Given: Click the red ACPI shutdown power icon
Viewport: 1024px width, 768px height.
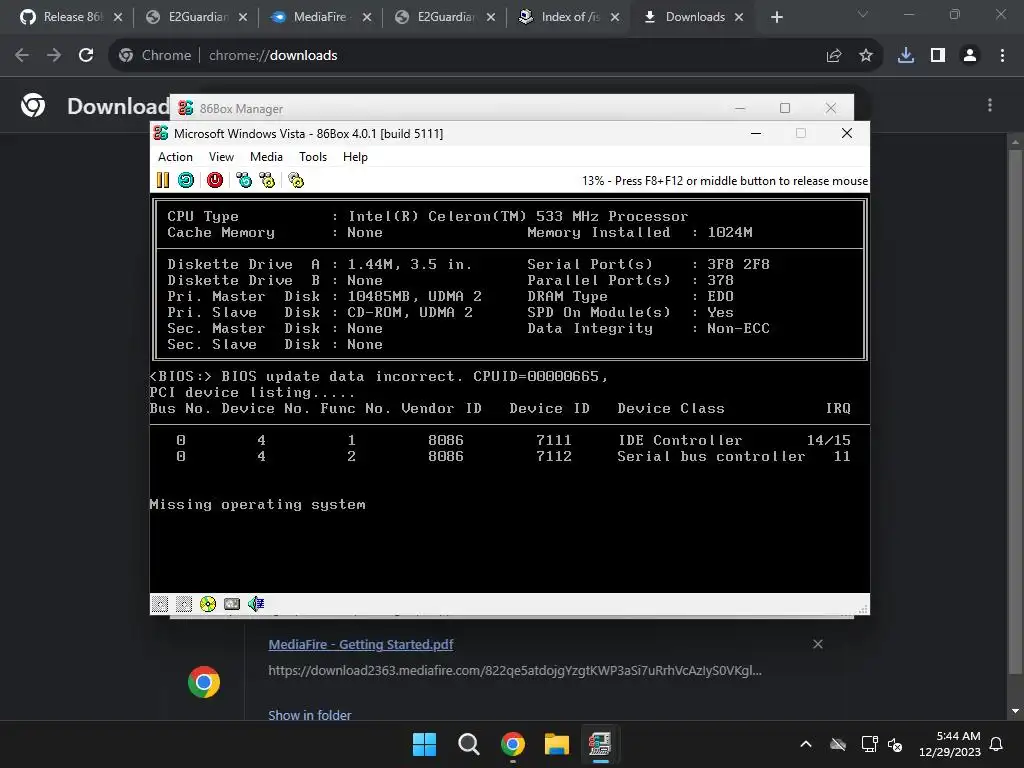Looking at the screenshot, I should [215, 180].
